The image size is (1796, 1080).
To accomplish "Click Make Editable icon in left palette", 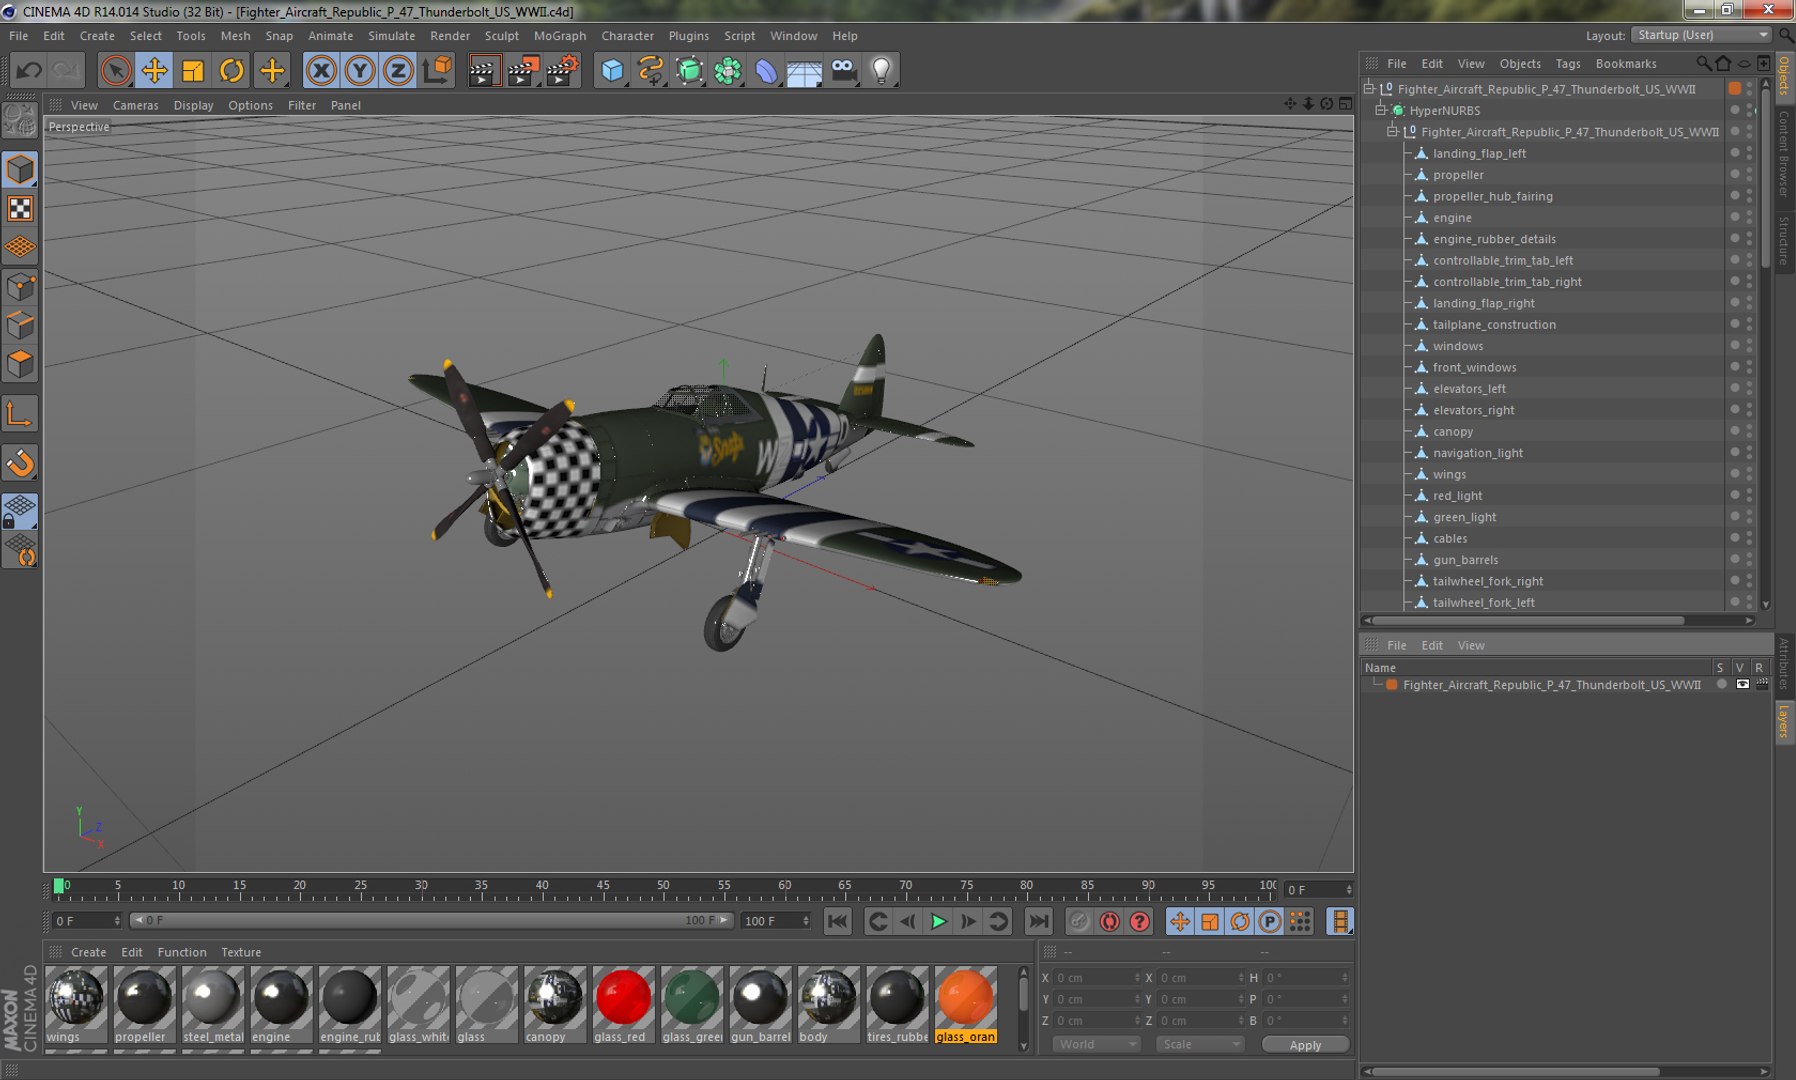I will coord(20,120).
